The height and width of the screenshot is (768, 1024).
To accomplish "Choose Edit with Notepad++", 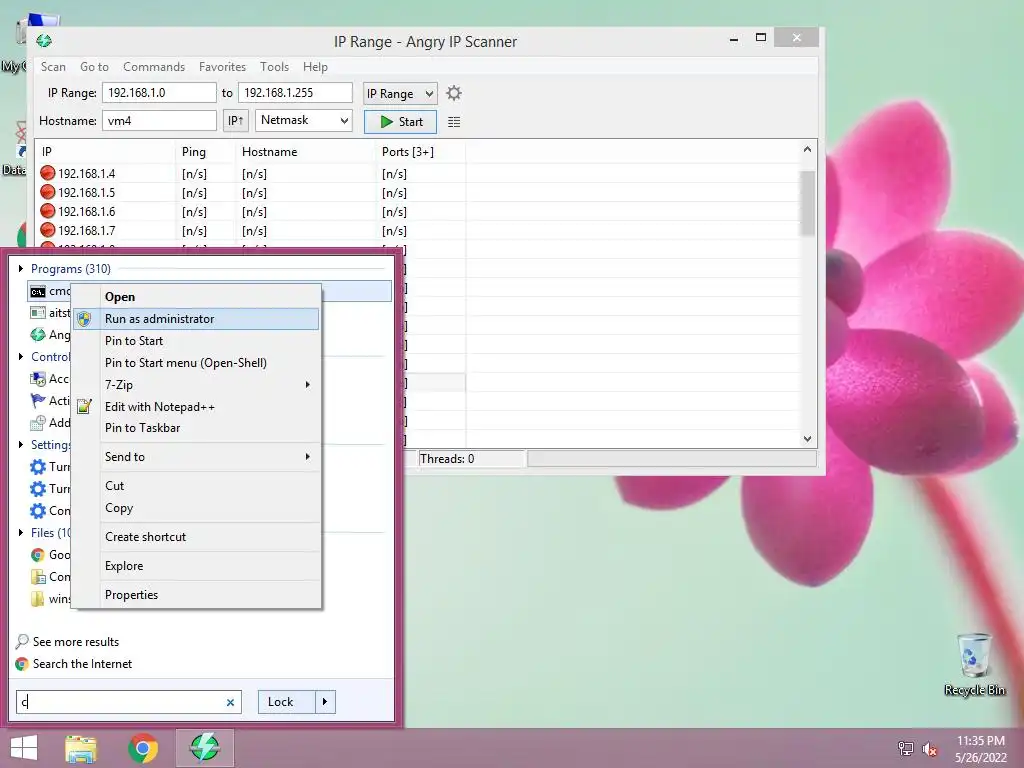I will 196,407.
